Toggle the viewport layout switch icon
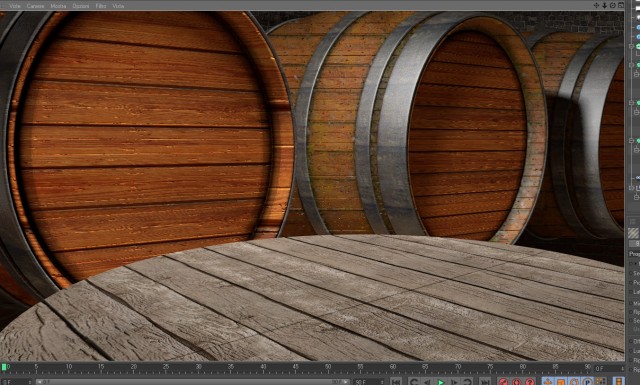The width and height of the screenshot is (640, 385). pos(621,5)
